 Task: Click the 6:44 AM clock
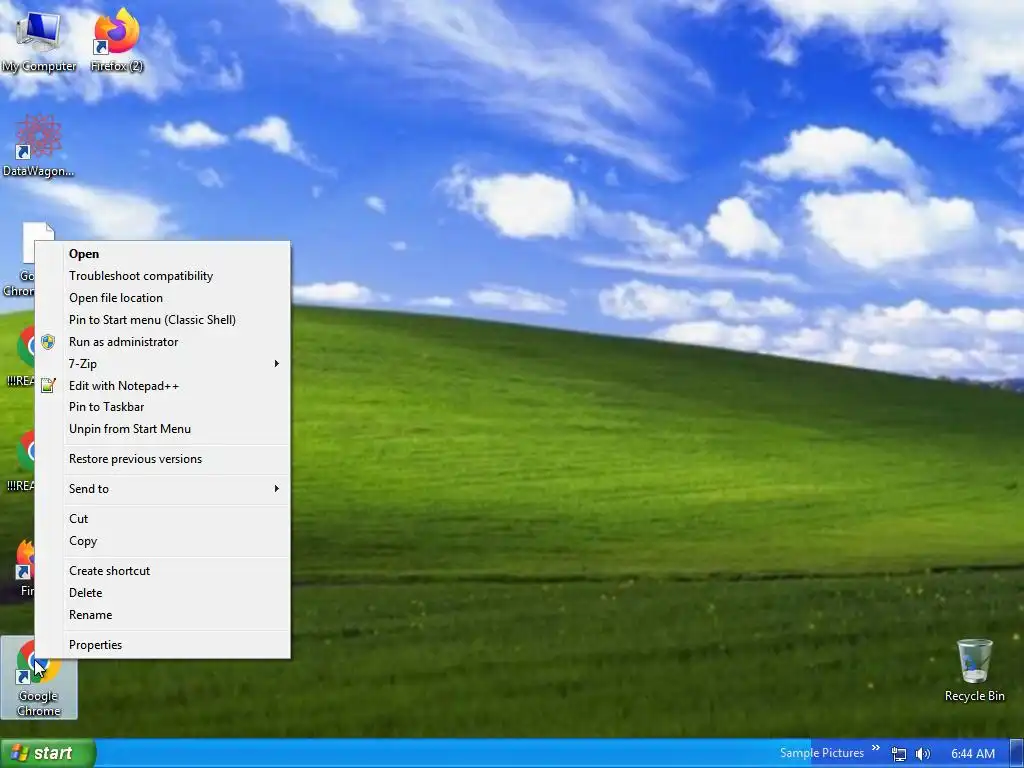click(x=973, y=754)
